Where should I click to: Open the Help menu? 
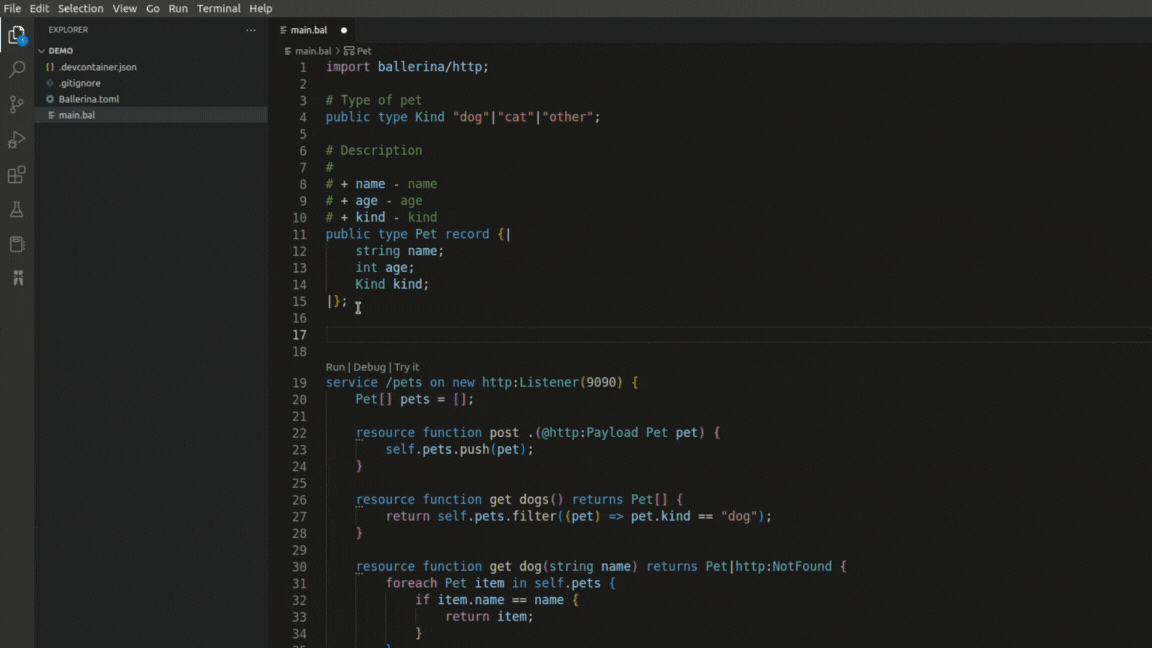261,9
